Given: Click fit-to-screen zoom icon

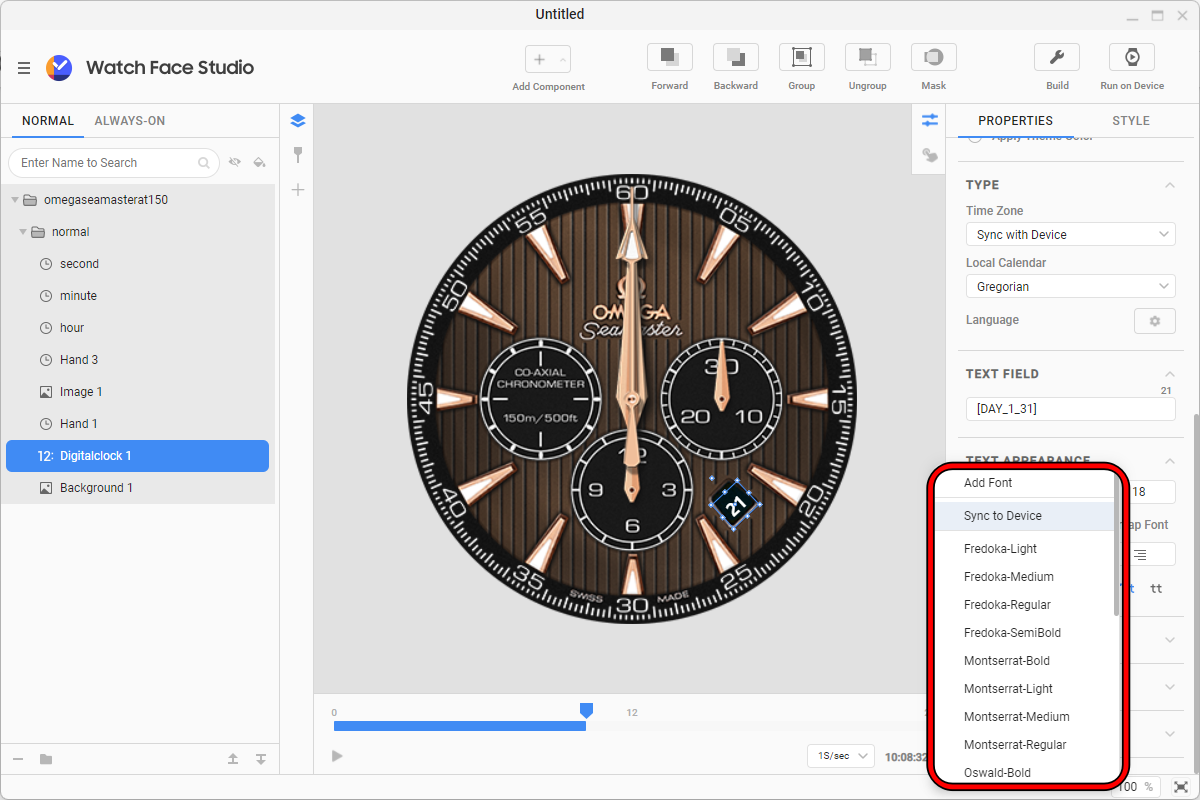Looking at the screenshot, I should point(1181,787).
